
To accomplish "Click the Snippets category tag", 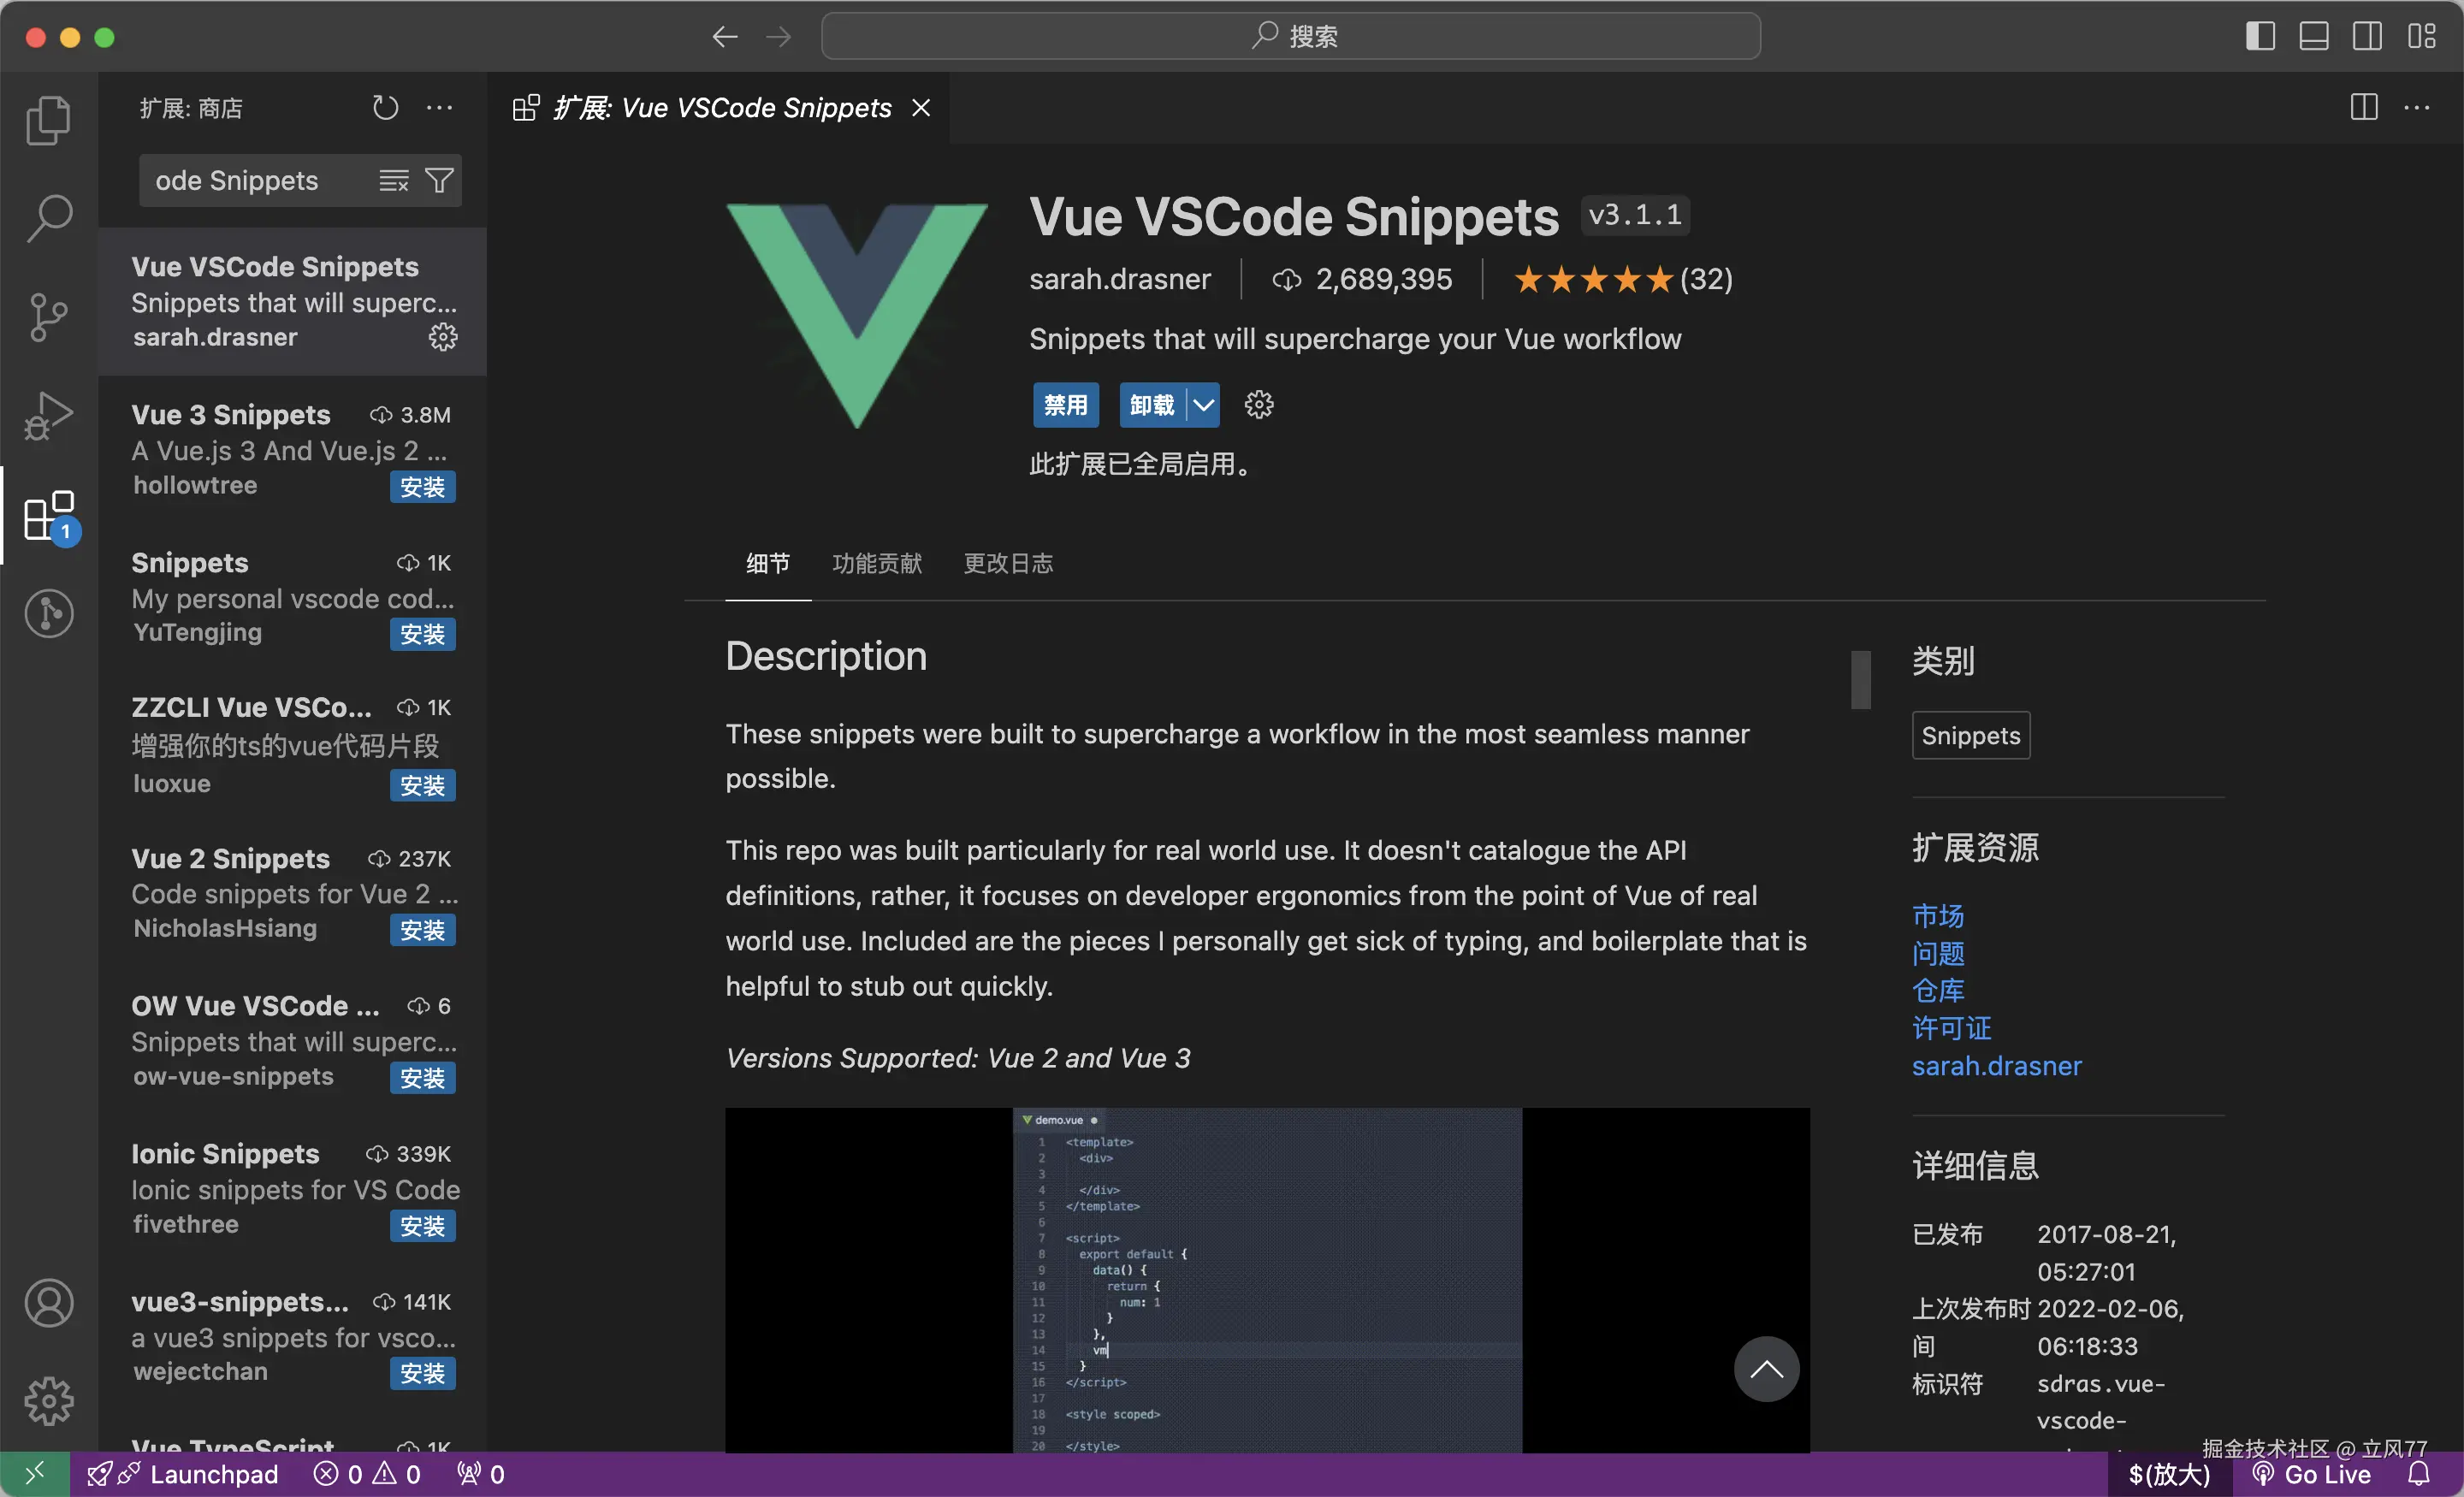I will (1971, 736).
